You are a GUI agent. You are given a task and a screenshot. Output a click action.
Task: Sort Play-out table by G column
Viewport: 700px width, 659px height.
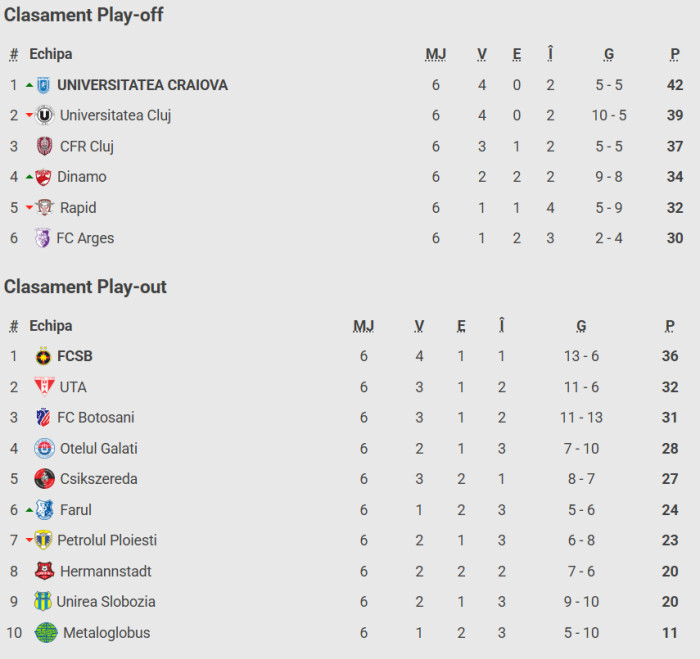tap(582, 326)
